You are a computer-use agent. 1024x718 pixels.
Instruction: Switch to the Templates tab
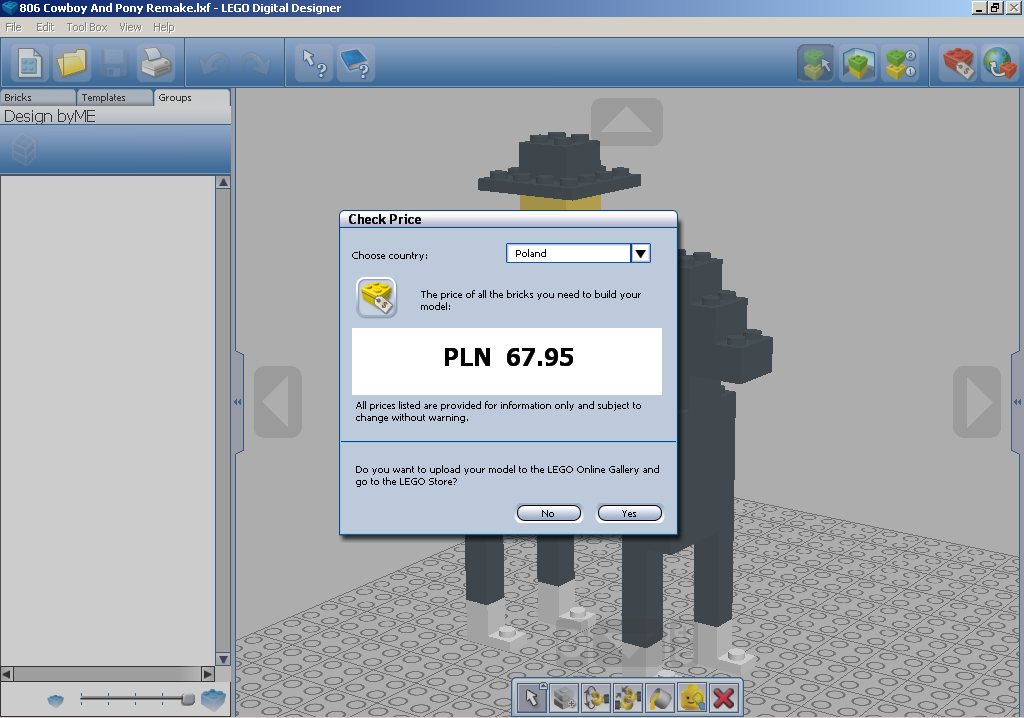pyautogui.click(x=115, y=97)
